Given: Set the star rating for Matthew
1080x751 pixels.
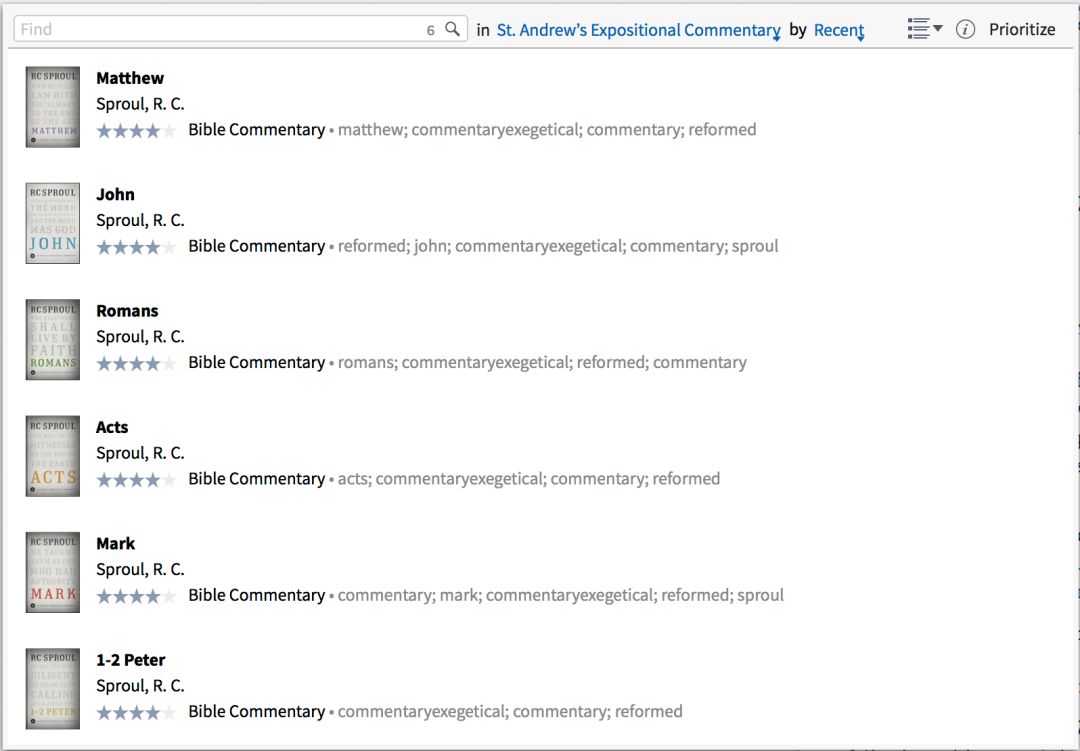Looking at the screenshot, I should 136,130.
